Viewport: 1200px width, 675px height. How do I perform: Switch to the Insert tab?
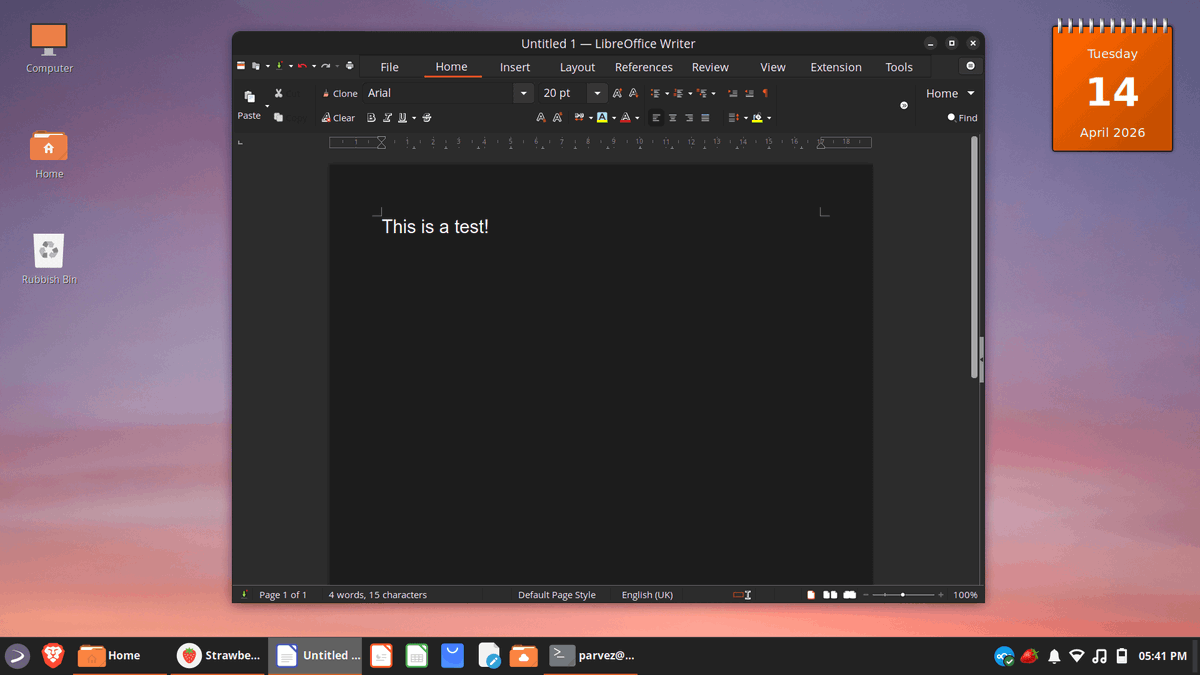515,67
